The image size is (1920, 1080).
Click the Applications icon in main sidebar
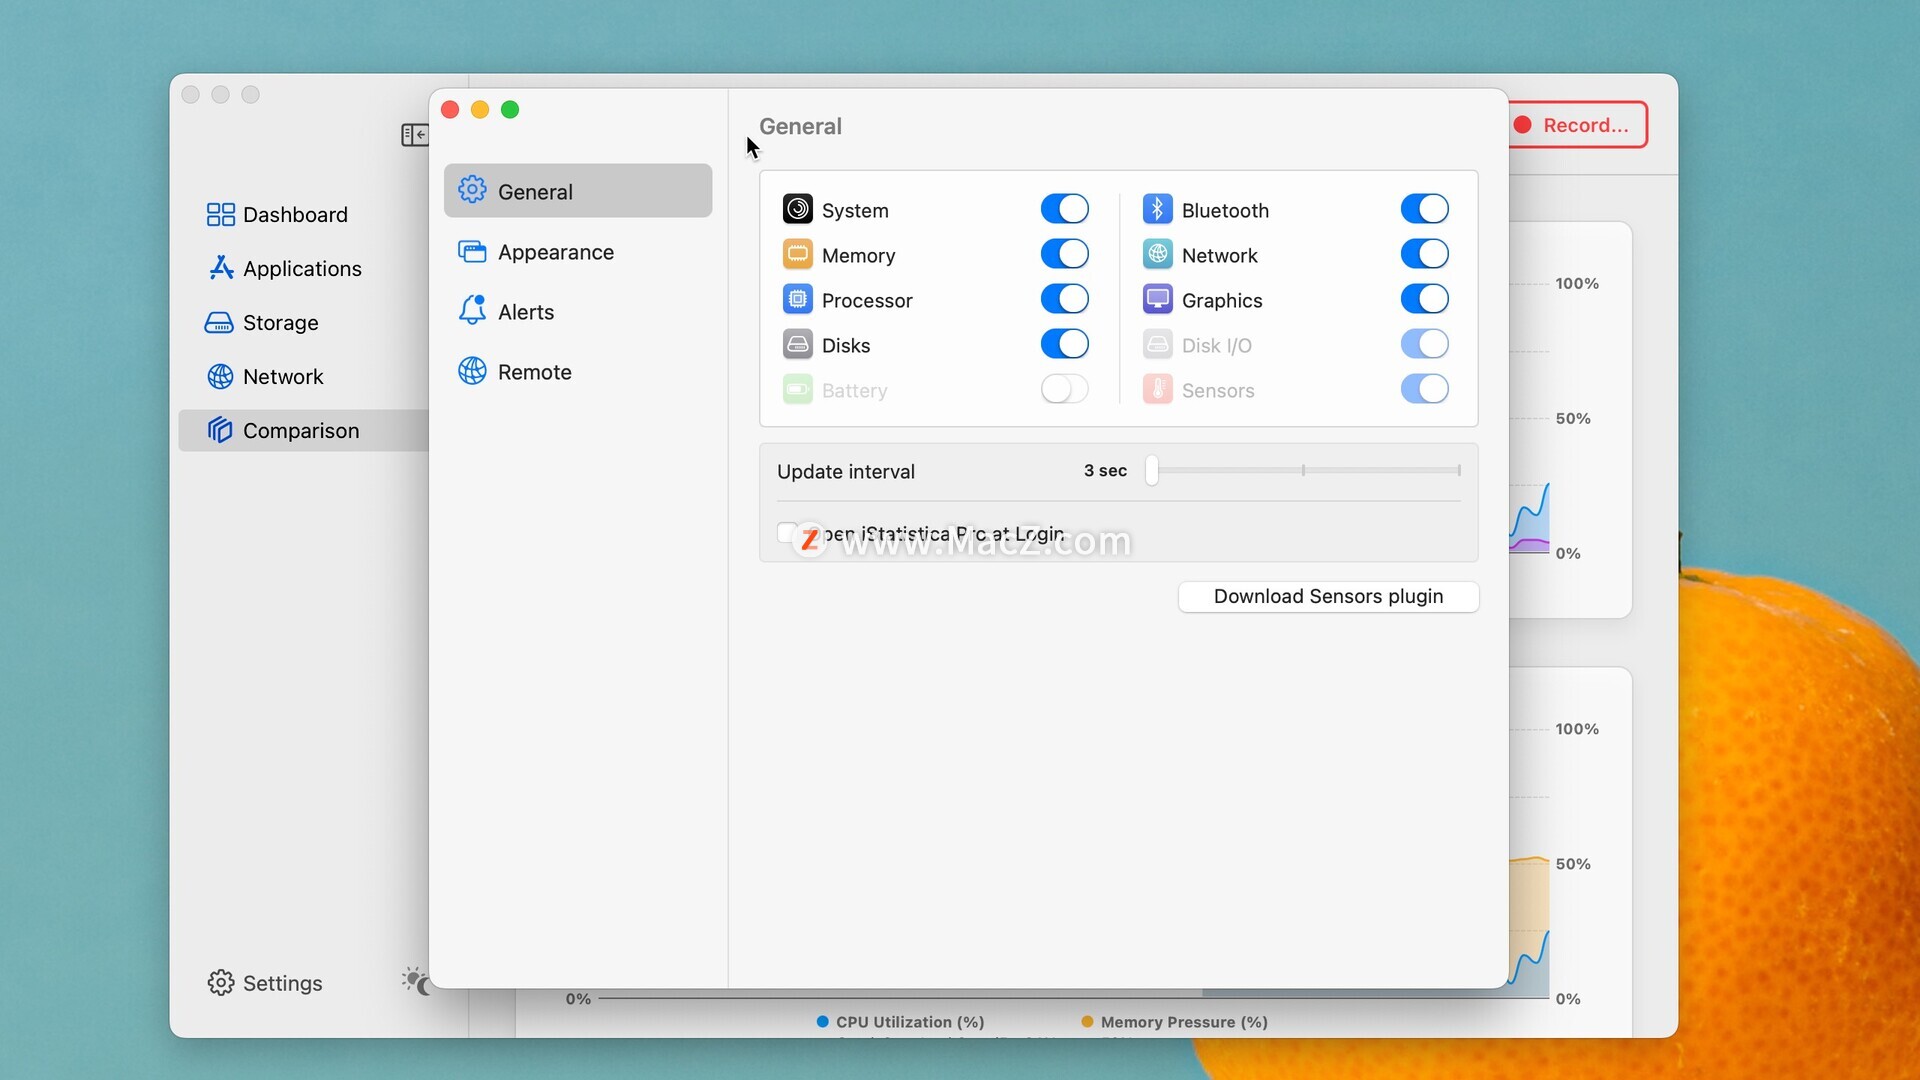220,268
